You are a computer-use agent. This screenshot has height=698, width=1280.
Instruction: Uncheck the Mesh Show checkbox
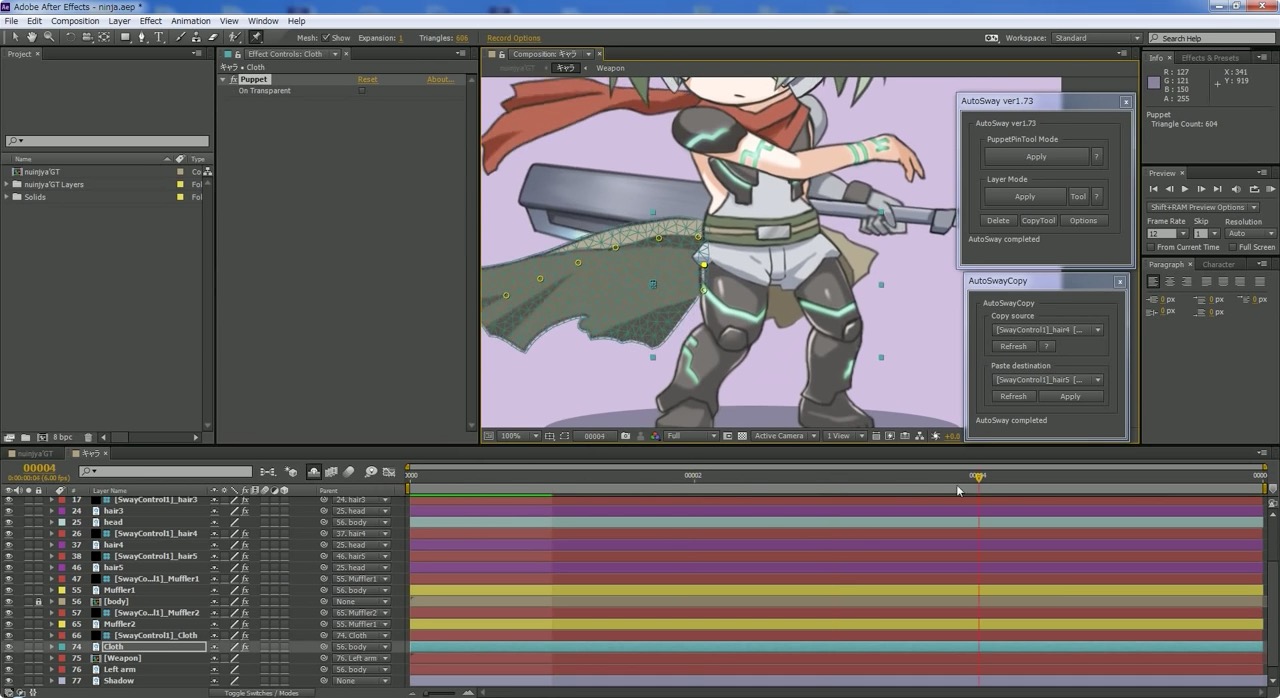point(326,38)
